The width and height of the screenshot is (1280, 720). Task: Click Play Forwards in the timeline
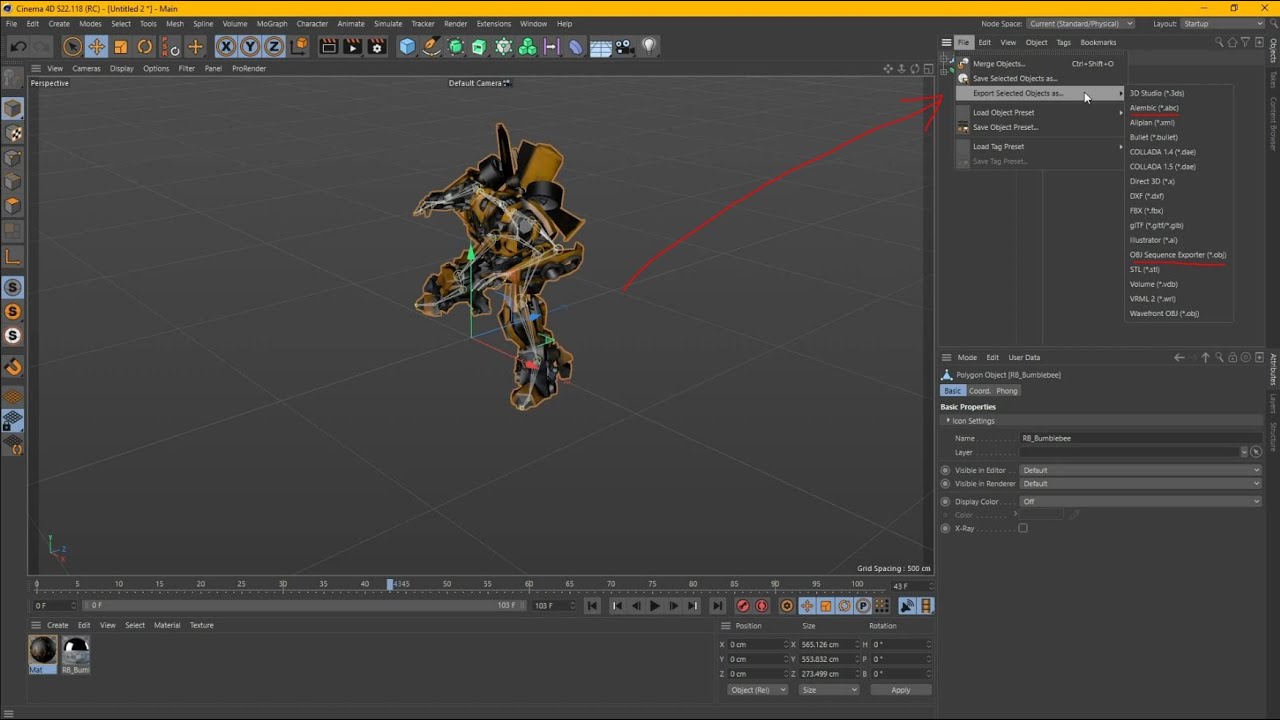pyautogui.click(x=655, y=606)
